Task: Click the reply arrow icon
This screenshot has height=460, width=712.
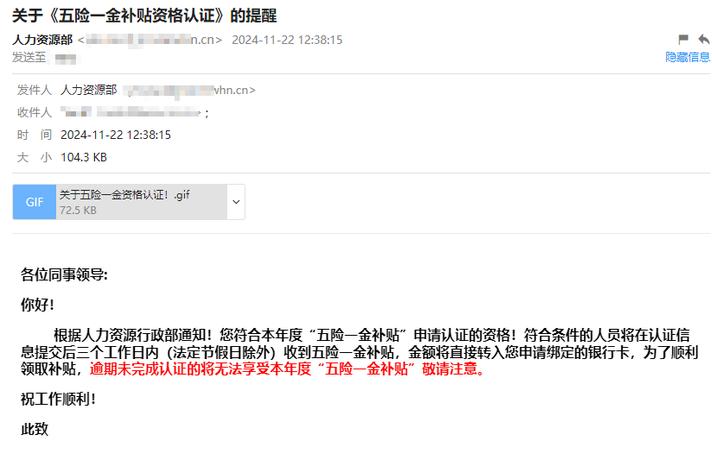Action: (704, 39)
